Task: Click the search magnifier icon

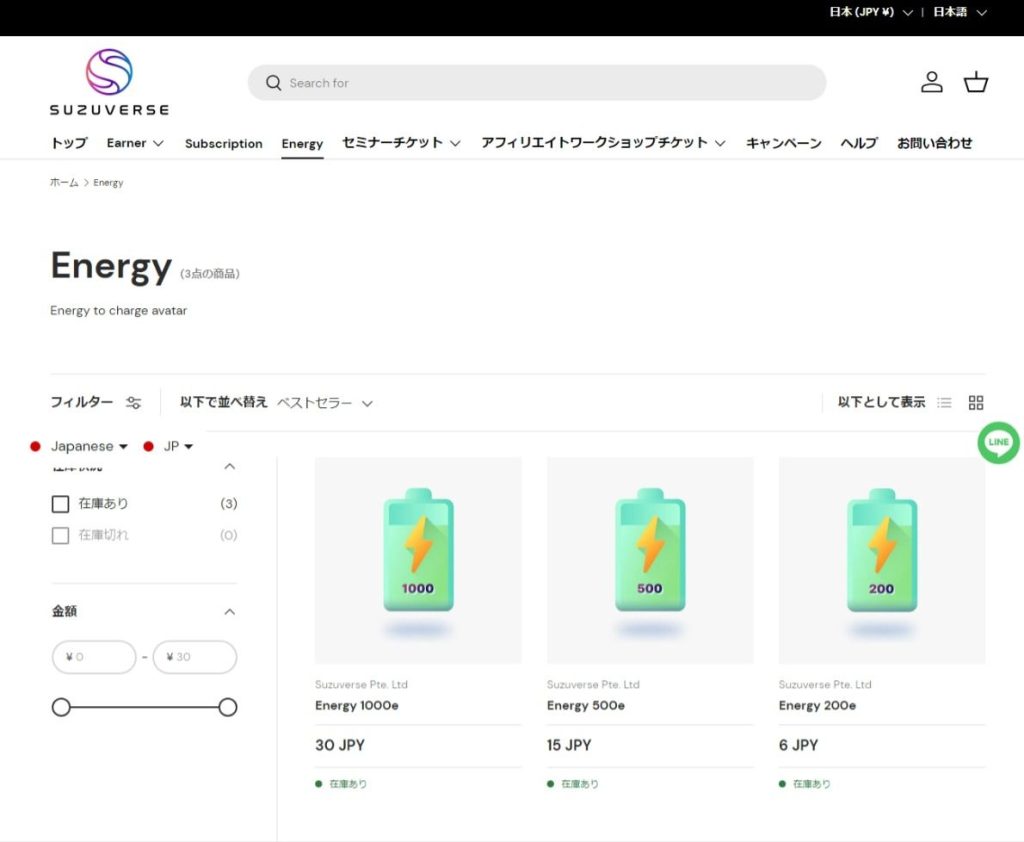Action: 273,83
